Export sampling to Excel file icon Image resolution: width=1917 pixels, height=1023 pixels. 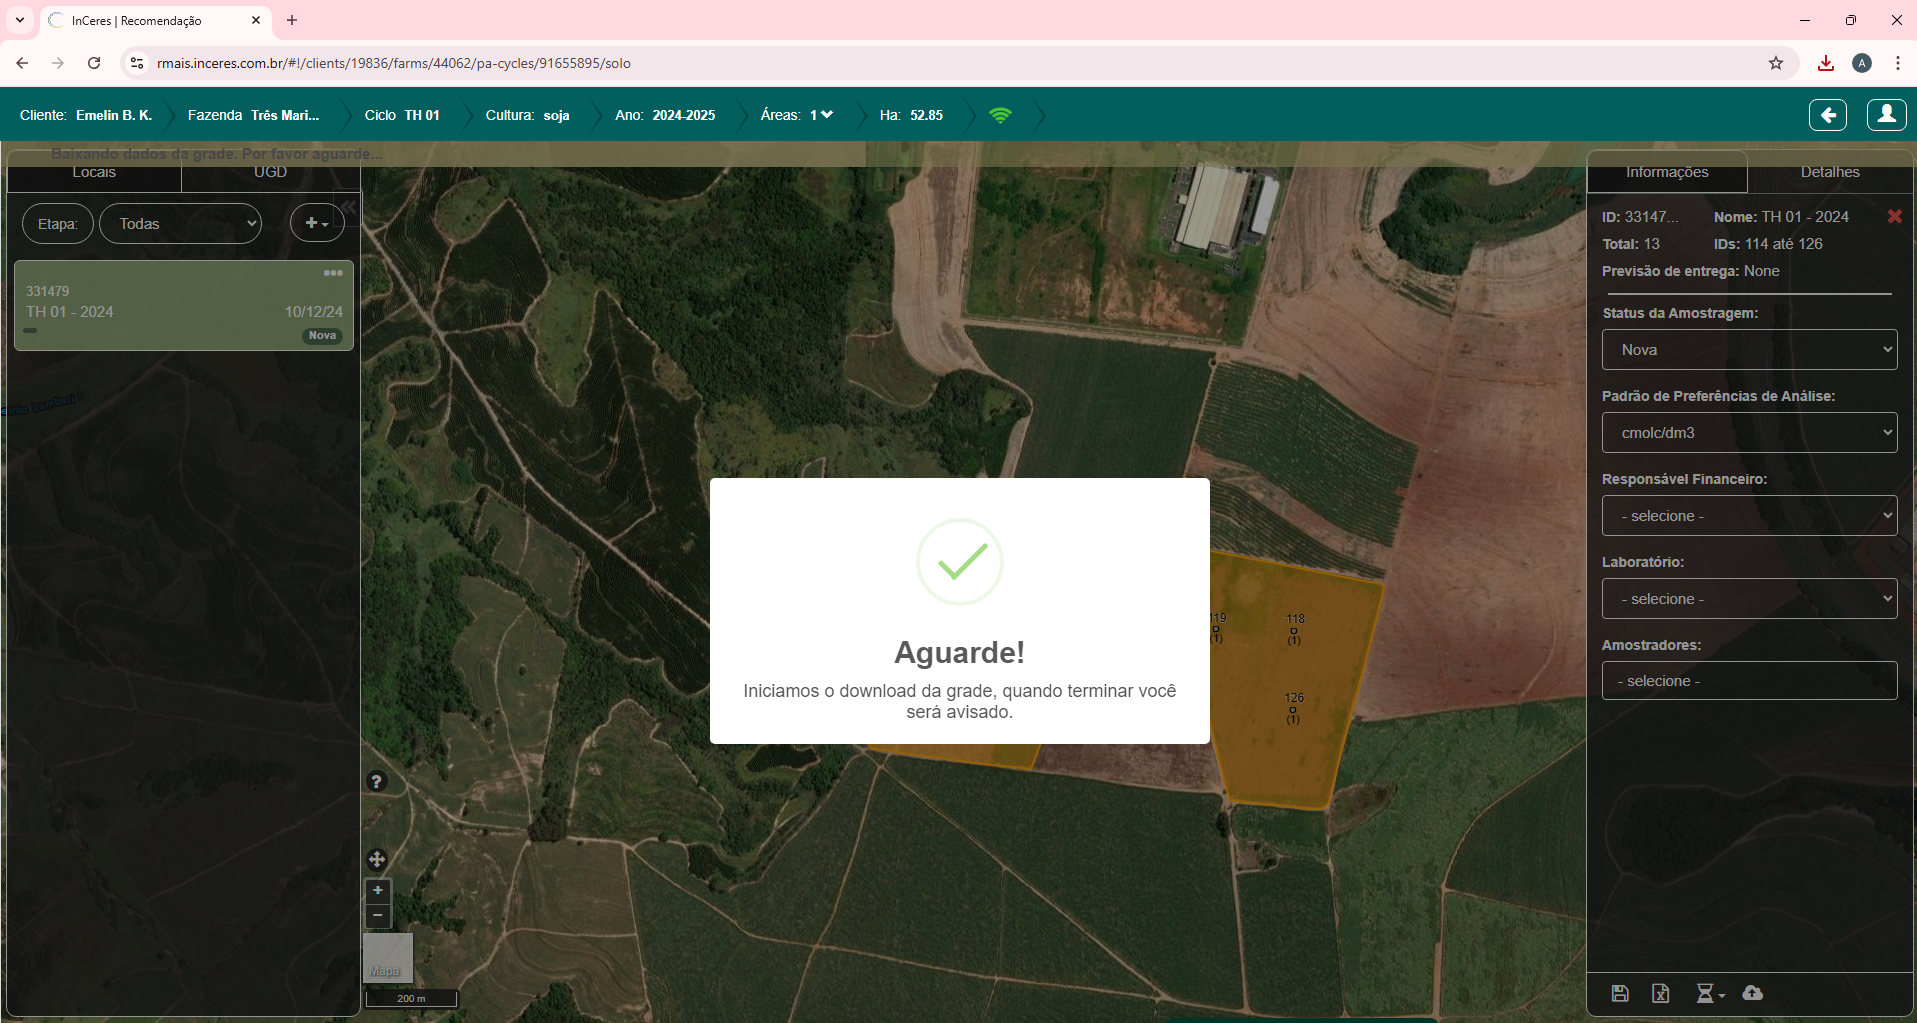click(x=1661, y=993)
